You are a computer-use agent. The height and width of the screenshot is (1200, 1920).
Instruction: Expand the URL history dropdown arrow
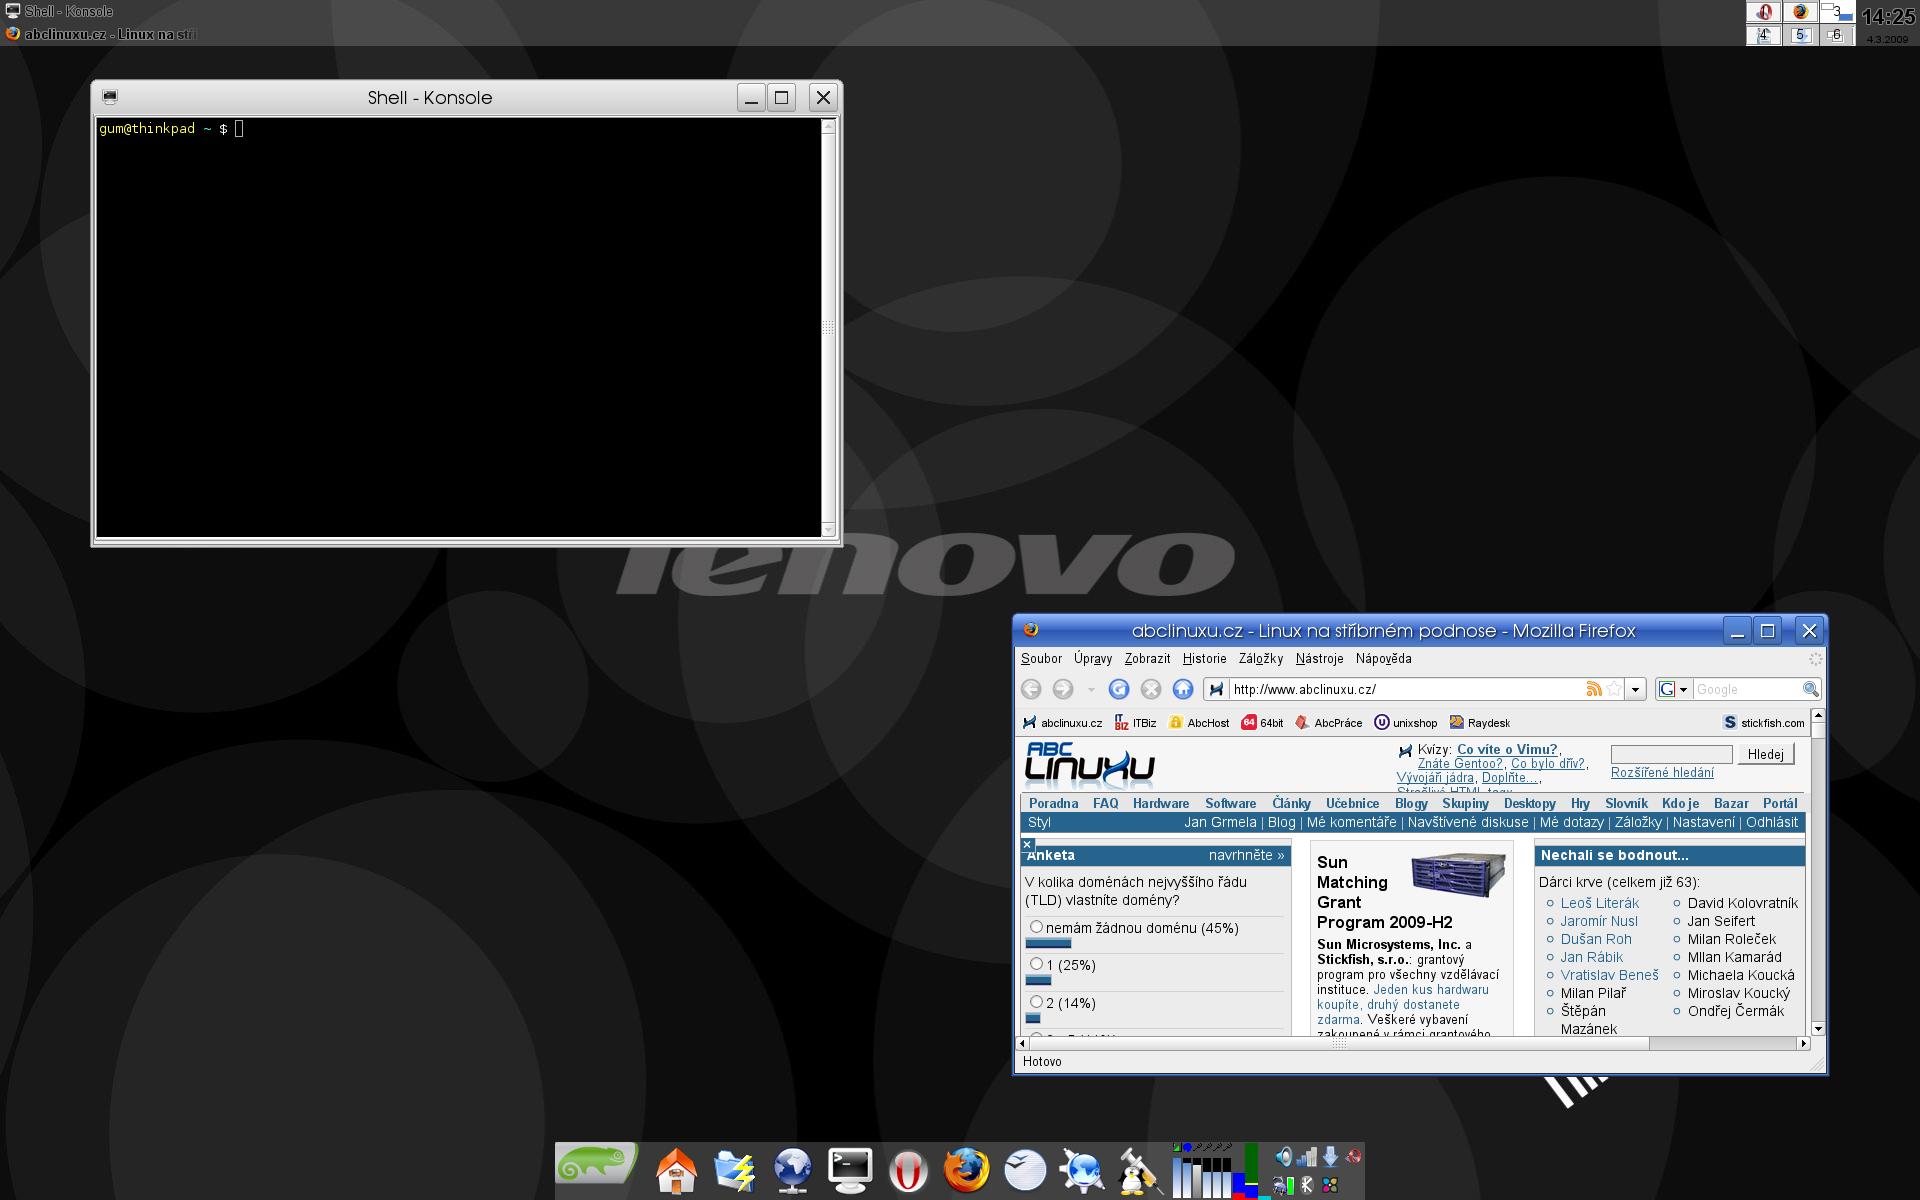(1636, 689)
